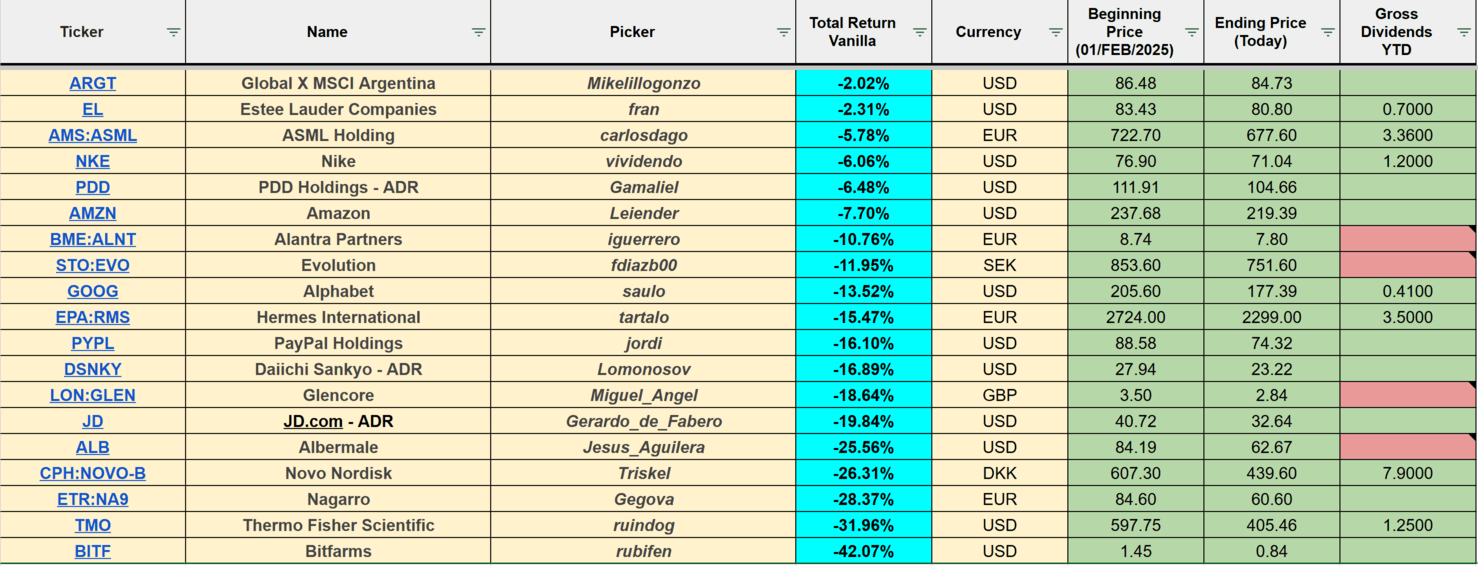Open the AMS:ASML ticker link
1478x566 pixels.
(93, 135)
